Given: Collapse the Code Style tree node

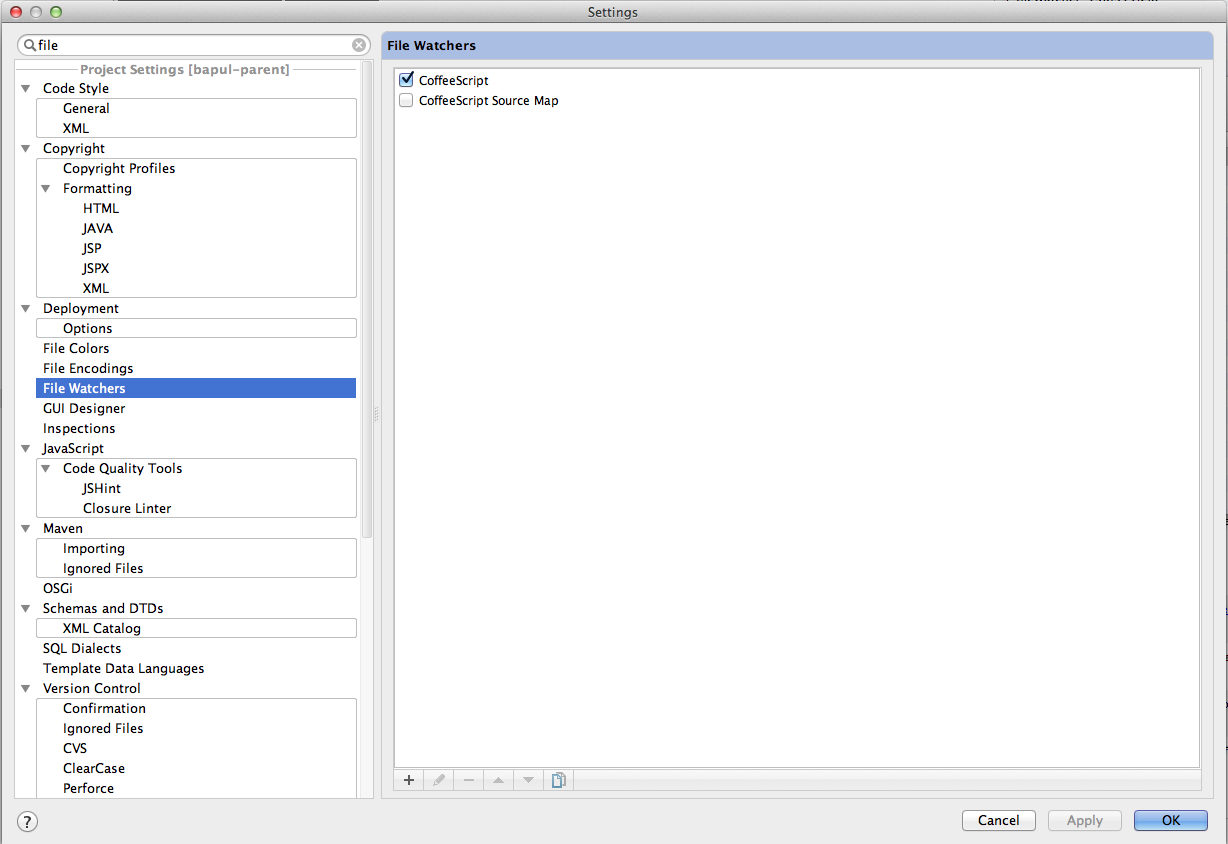Looking at the screenshot, I should click(26, 89).
